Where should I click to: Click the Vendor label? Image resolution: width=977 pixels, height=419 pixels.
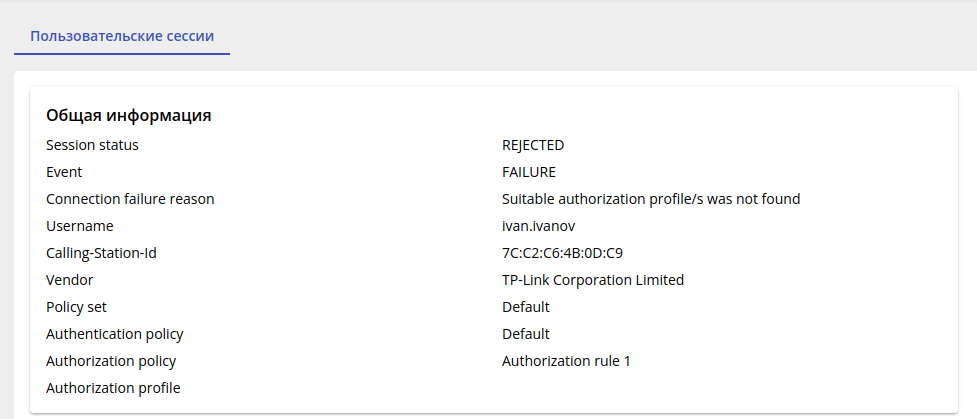(70, 280)
